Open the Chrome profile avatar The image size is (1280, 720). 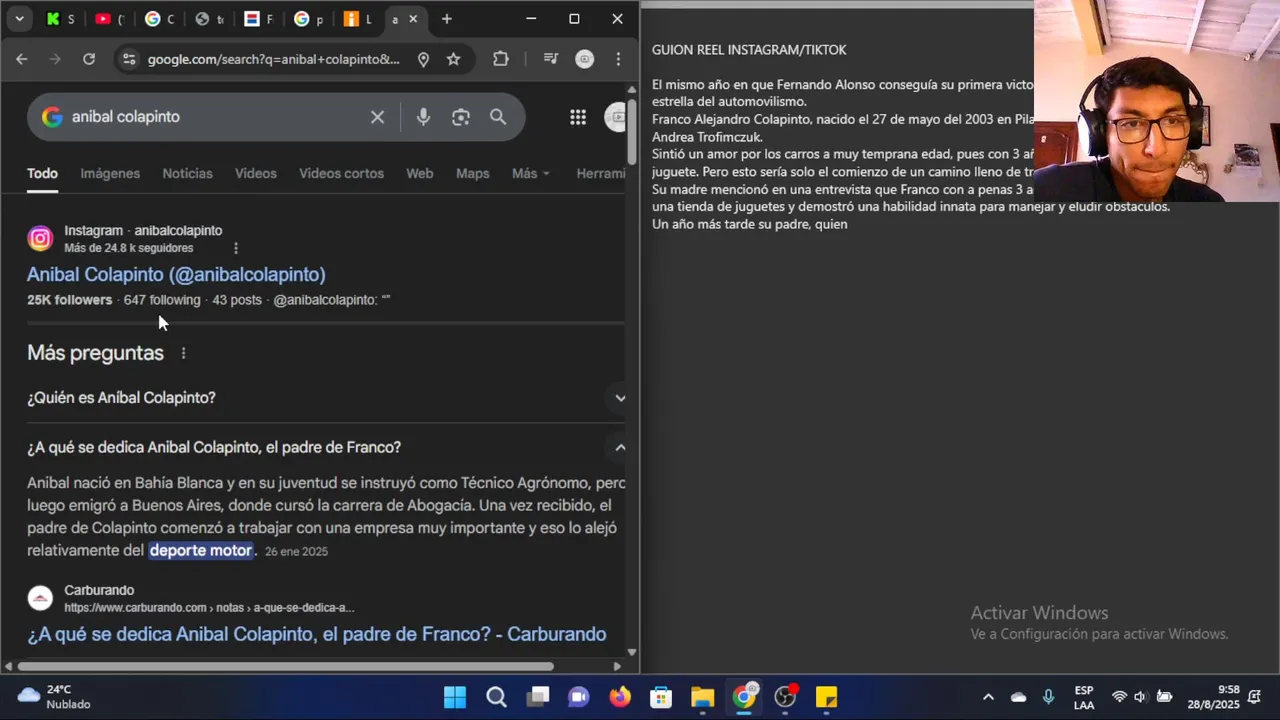(x=585, y=59)
